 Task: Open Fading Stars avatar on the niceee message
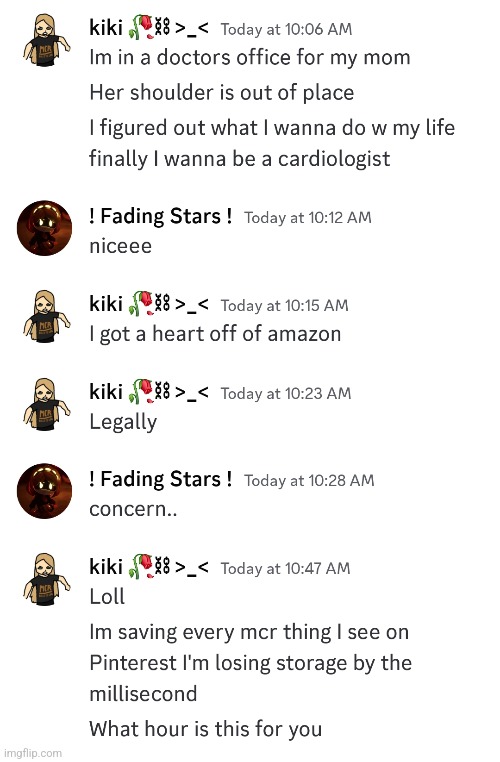click(x=44, y=228)
